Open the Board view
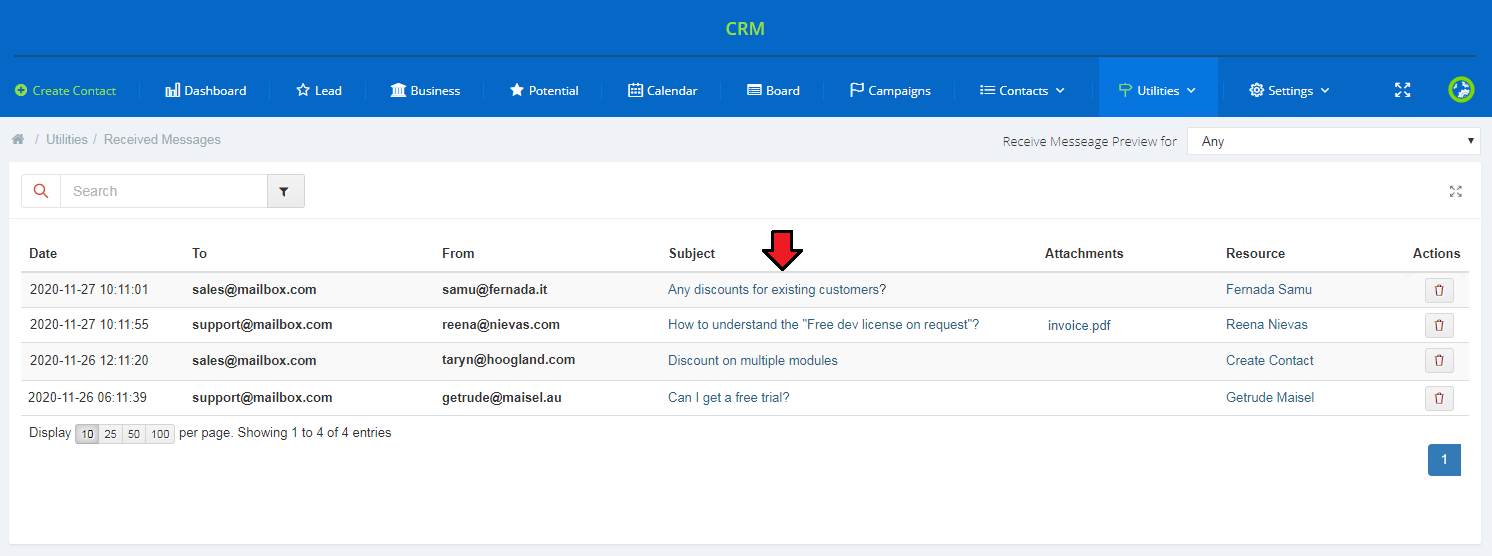The image size is (1492, 556). point(773,90)
